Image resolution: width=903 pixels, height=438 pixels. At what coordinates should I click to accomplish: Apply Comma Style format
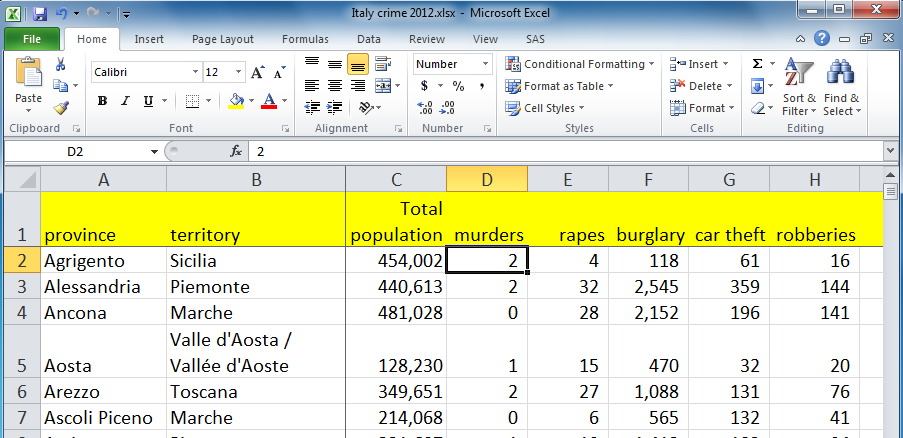click(481, 86)
